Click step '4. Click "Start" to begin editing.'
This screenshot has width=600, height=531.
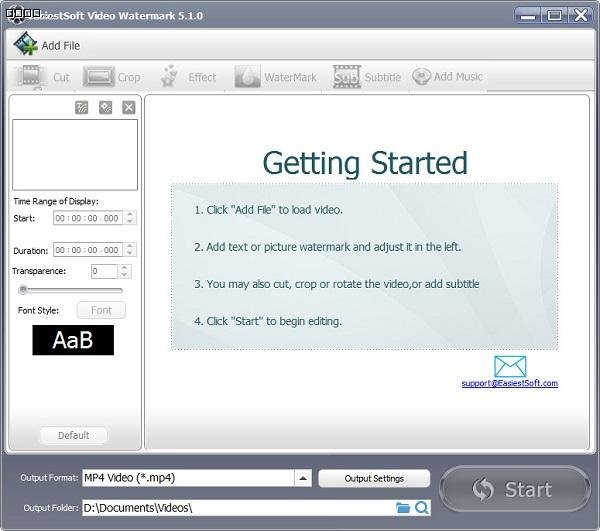[268, 321]
